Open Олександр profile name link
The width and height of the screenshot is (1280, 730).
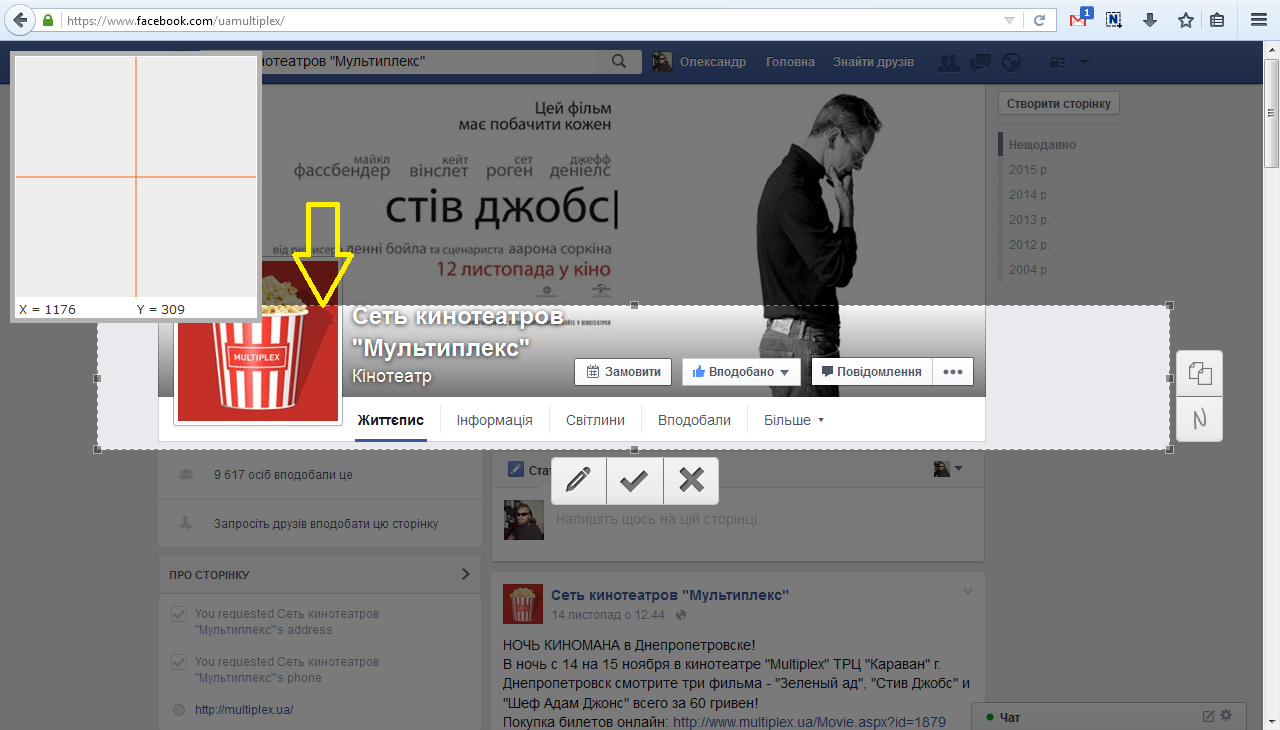[x=713, y=62]
